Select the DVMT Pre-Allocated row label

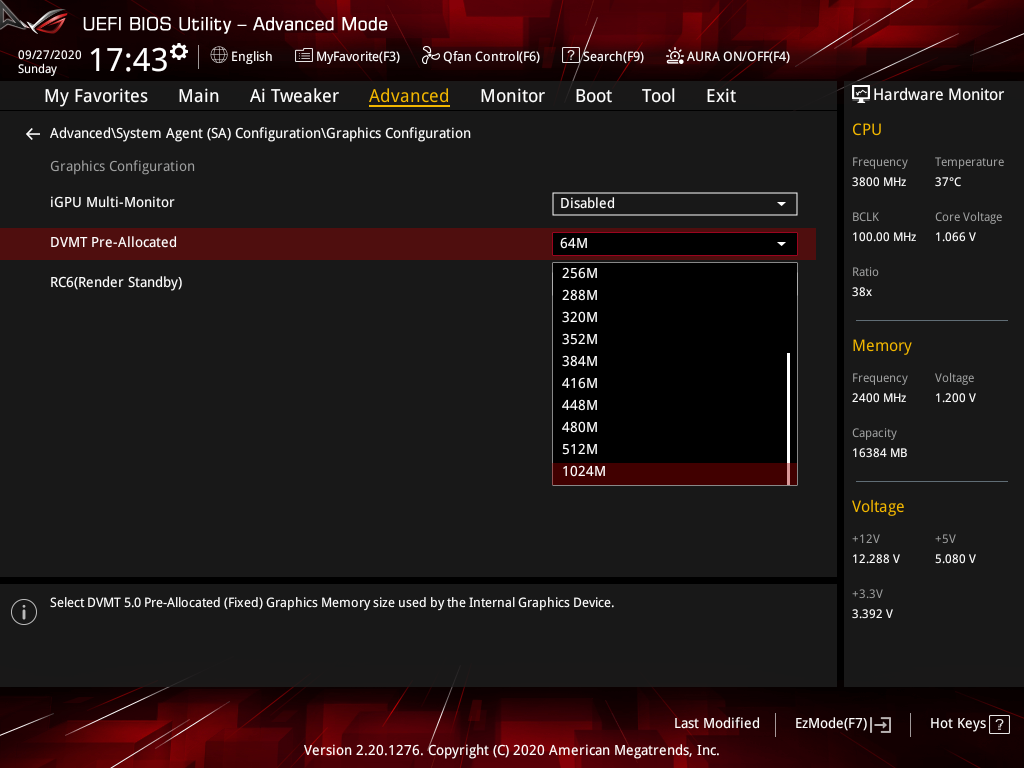pos(114,242)
